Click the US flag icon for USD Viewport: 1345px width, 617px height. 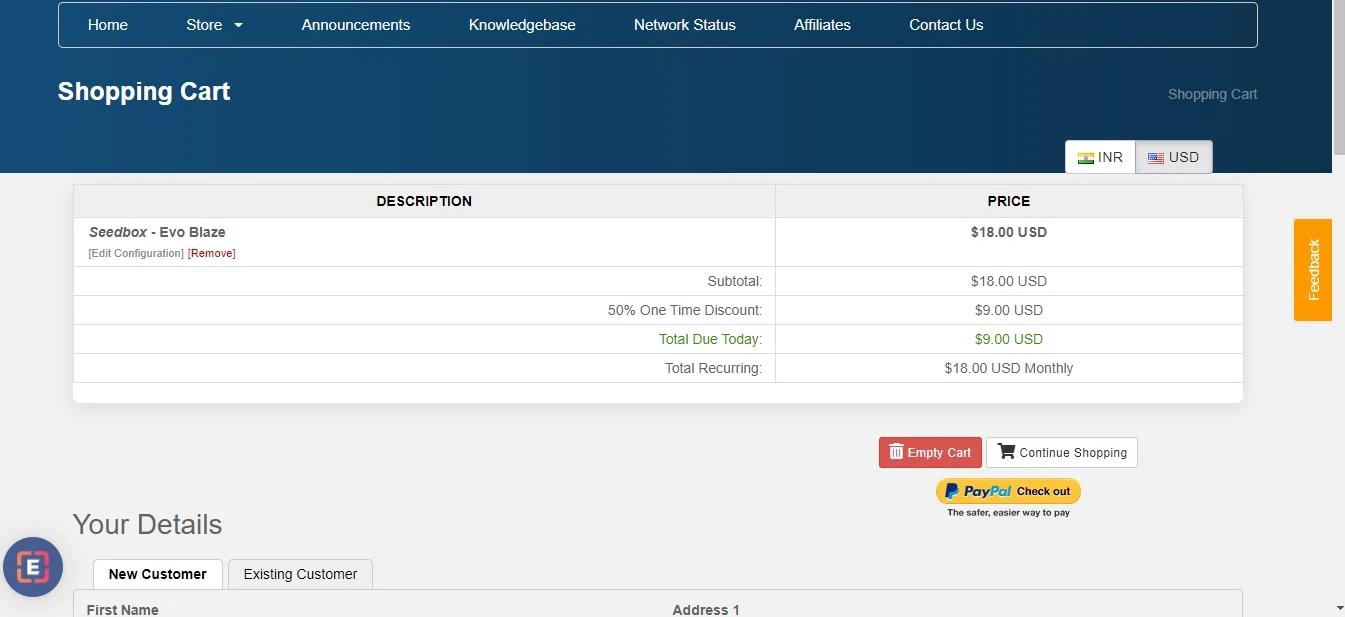pyautogui.click(x=1155, y=158)
